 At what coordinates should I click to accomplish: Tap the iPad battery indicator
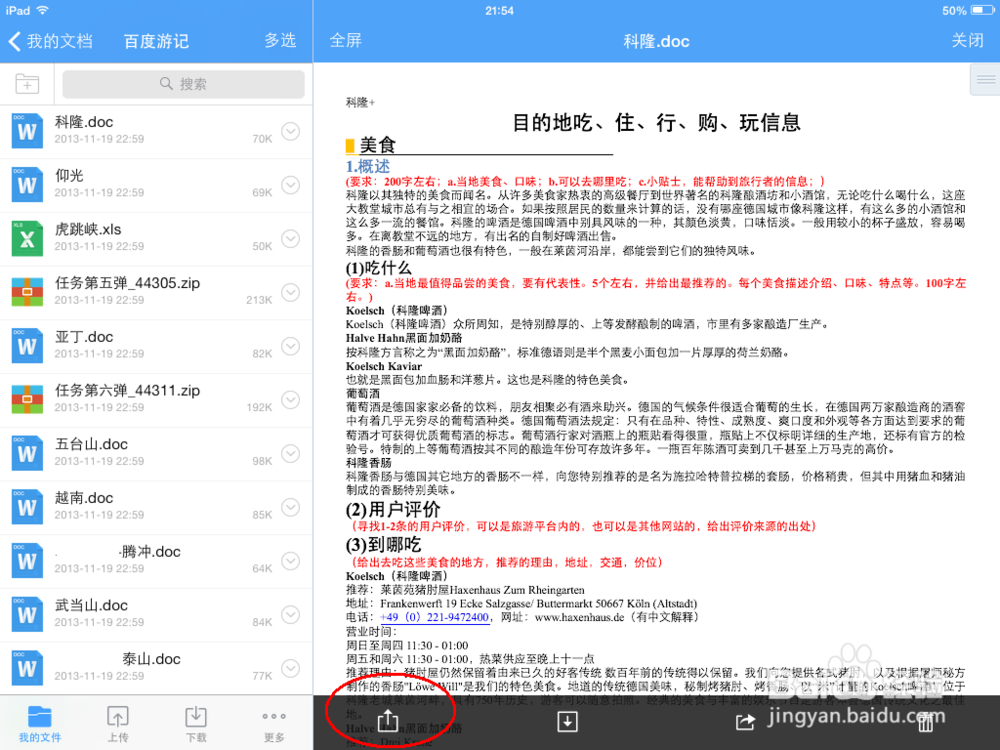pyautogui.click(x=982, y=10)
